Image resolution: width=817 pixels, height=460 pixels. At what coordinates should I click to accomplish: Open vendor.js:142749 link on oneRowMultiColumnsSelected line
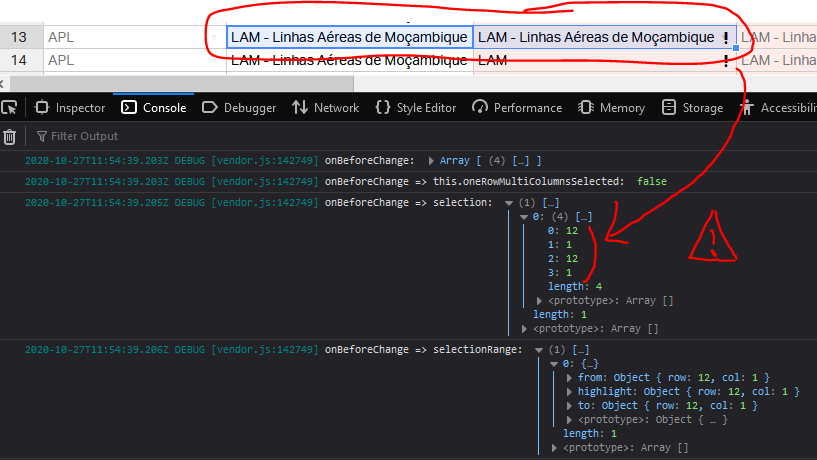pyautogui.click(x=265, y=182)
